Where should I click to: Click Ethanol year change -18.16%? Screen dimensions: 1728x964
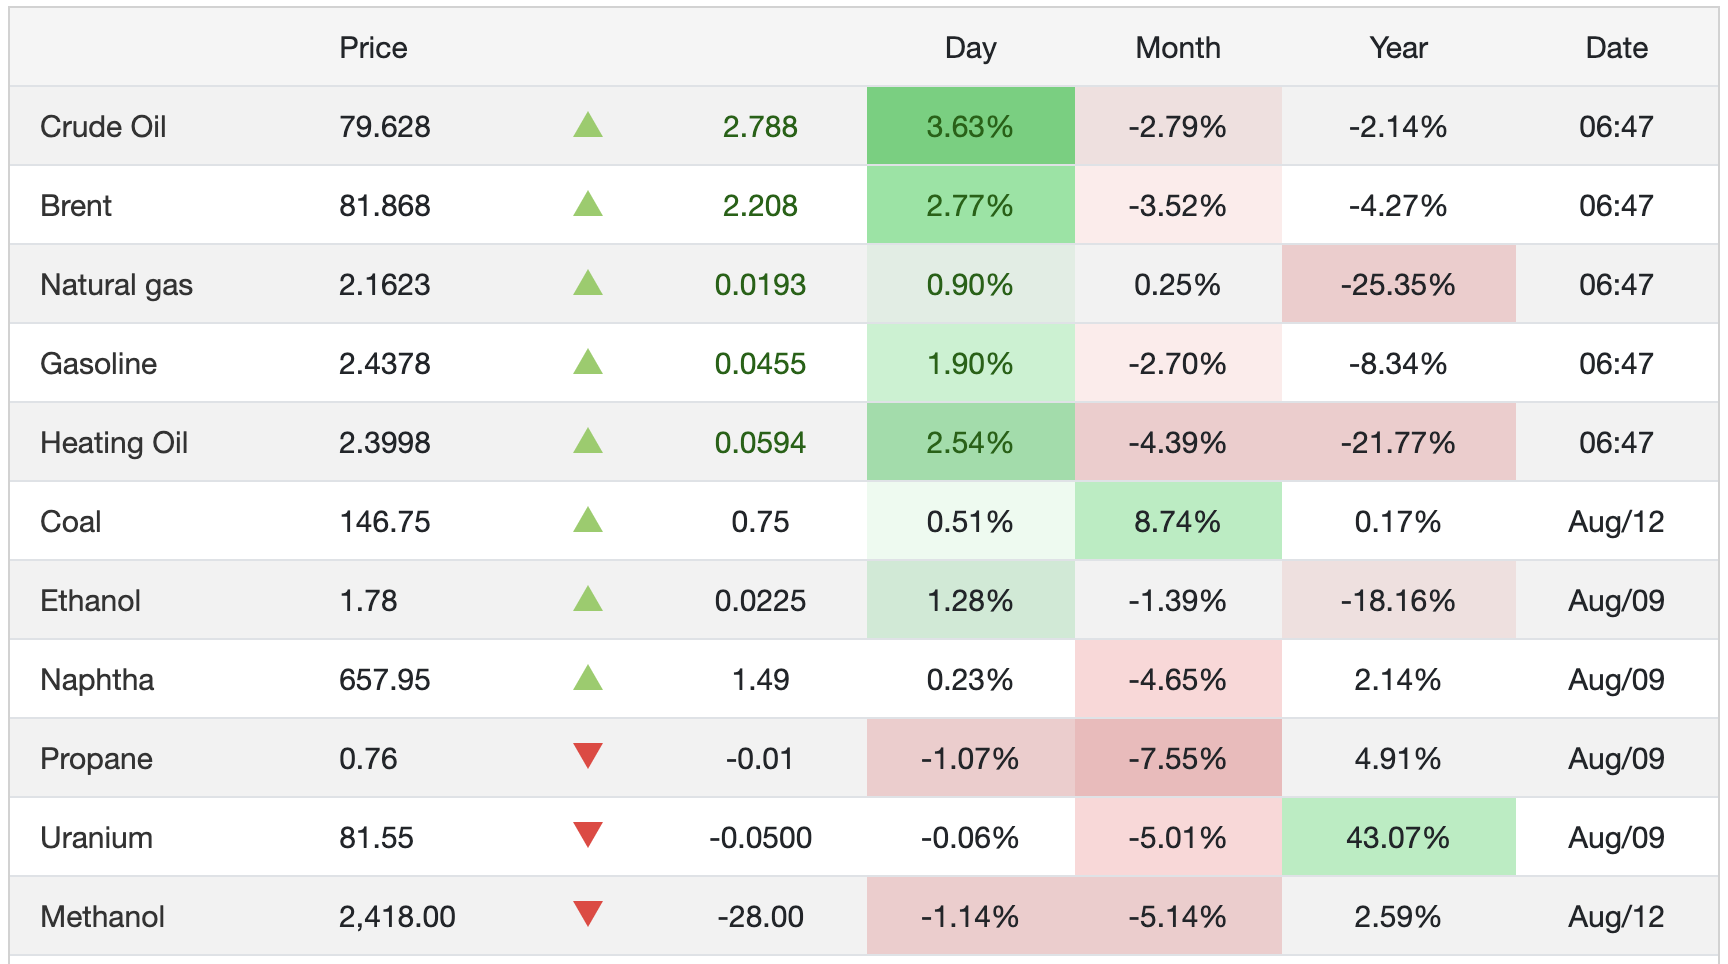[x=1398, y=601]
